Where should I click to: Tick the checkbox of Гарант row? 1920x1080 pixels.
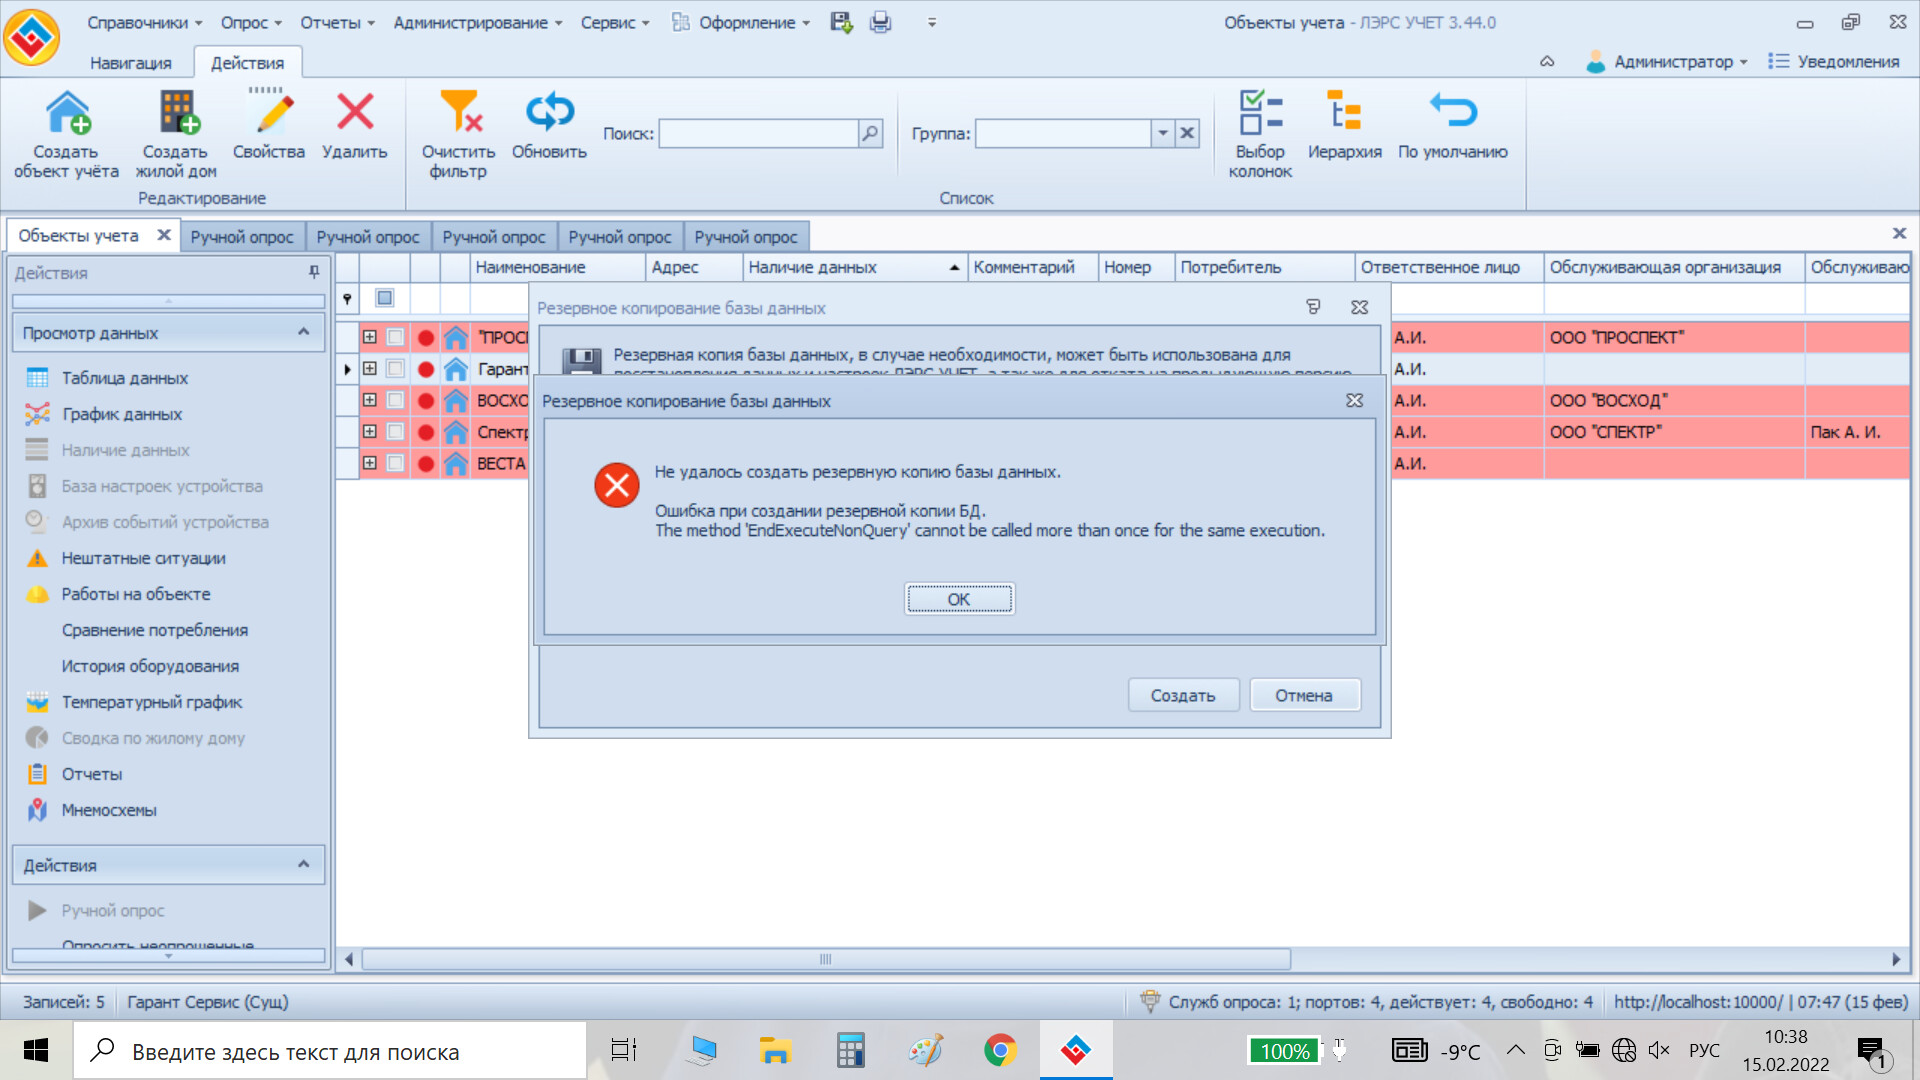[395, 369]
